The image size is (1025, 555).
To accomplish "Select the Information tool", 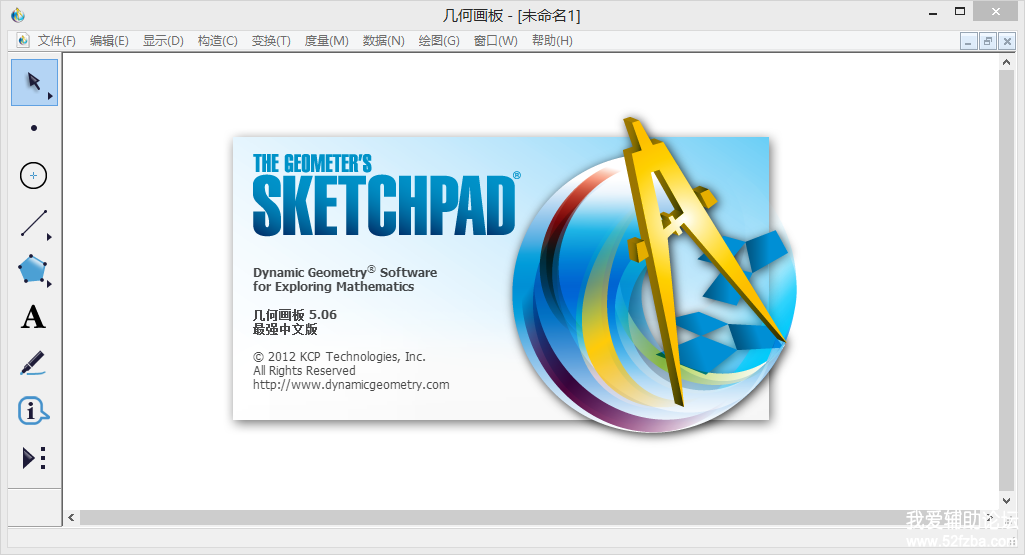I will (33, 411).
